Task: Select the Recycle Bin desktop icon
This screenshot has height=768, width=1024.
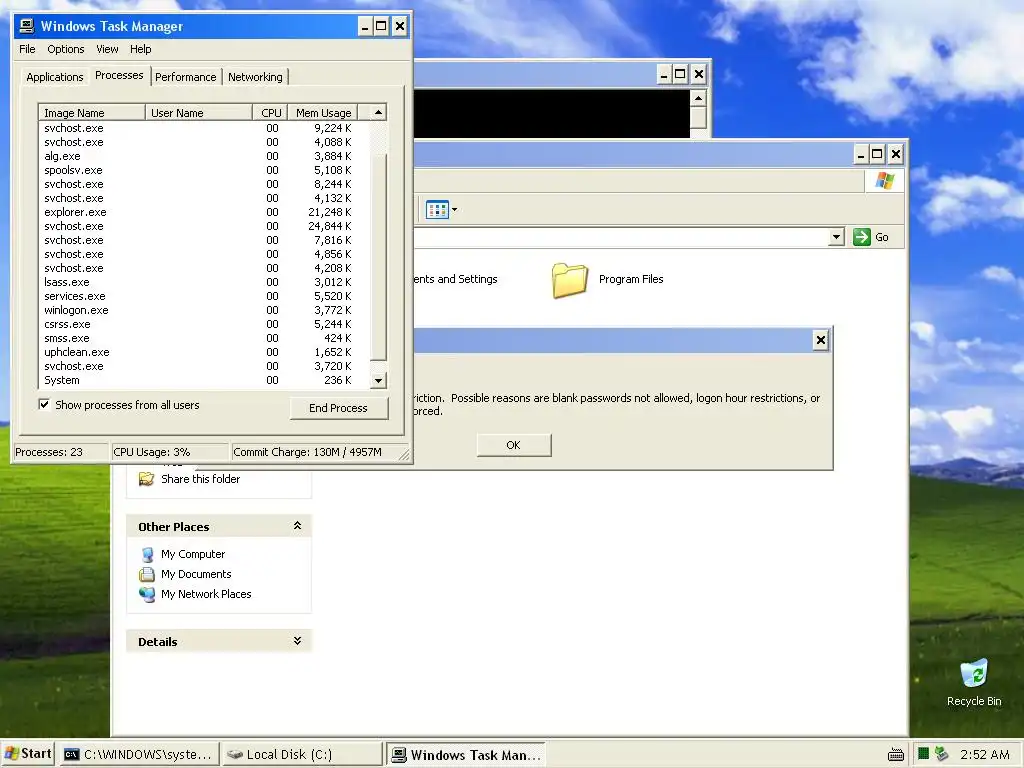Action: (x=974, y=673)
